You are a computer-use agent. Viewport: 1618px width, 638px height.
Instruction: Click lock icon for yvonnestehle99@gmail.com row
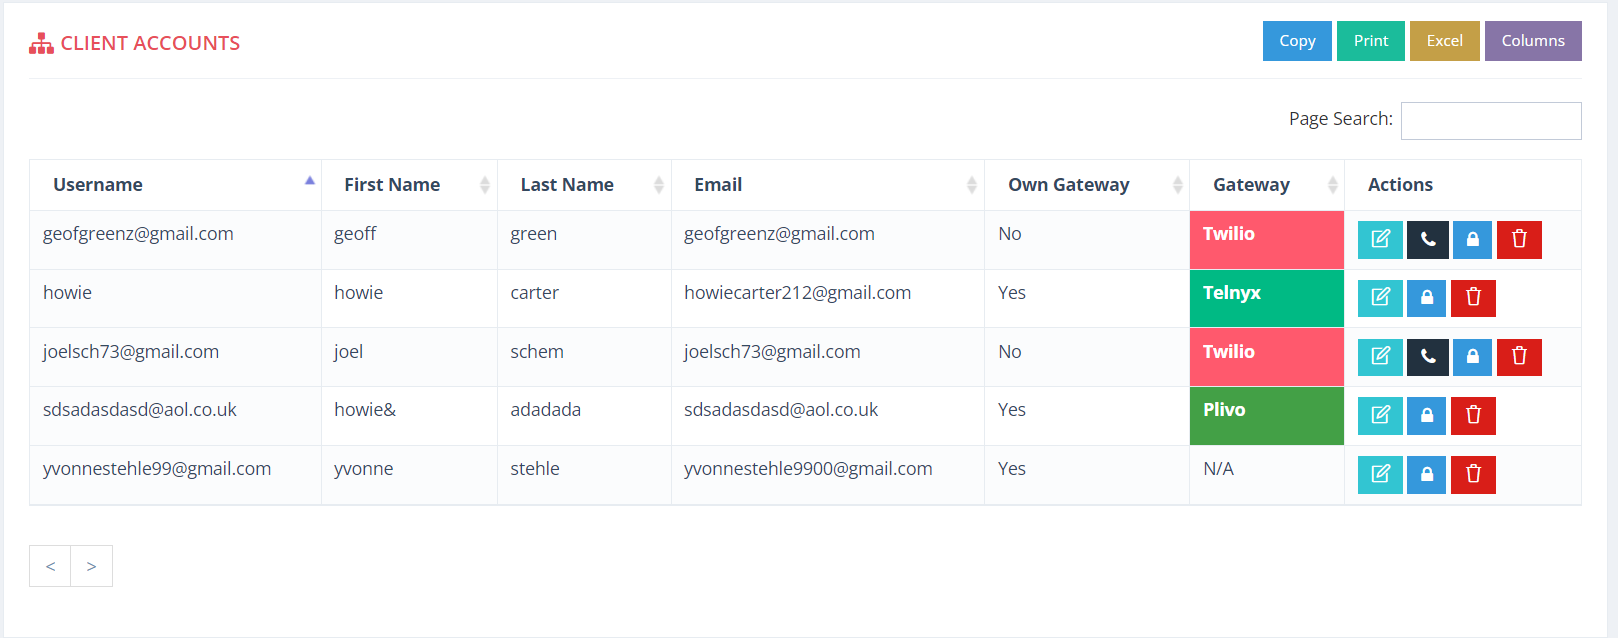click(1427, 474)
